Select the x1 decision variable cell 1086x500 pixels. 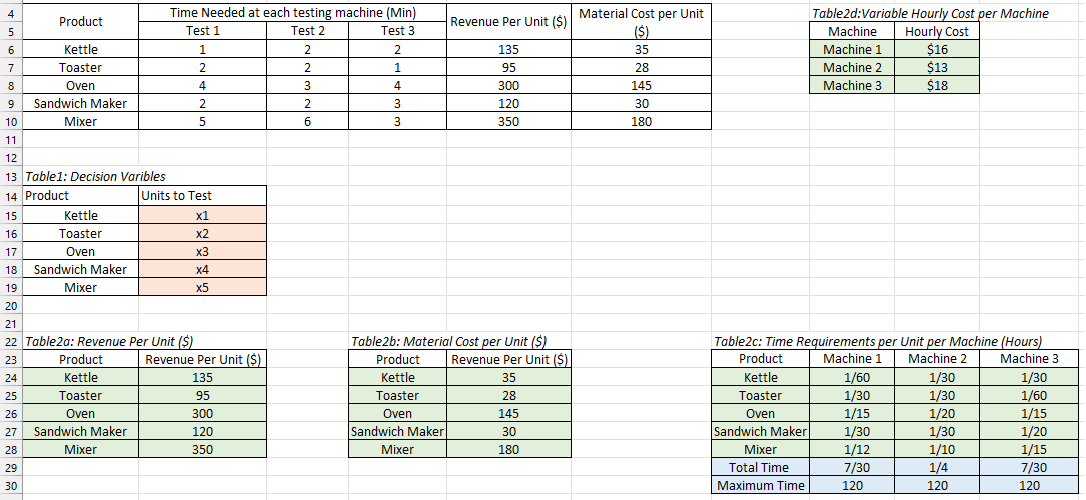pos(202,215)
